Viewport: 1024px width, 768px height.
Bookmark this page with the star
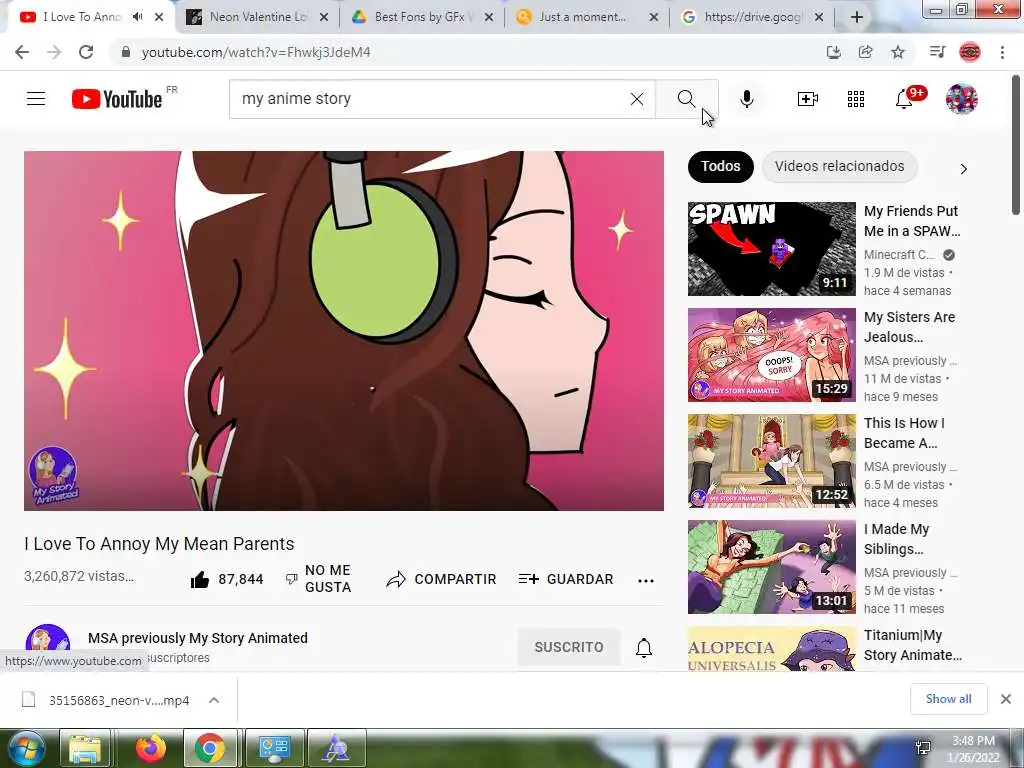tap(898, 52)
